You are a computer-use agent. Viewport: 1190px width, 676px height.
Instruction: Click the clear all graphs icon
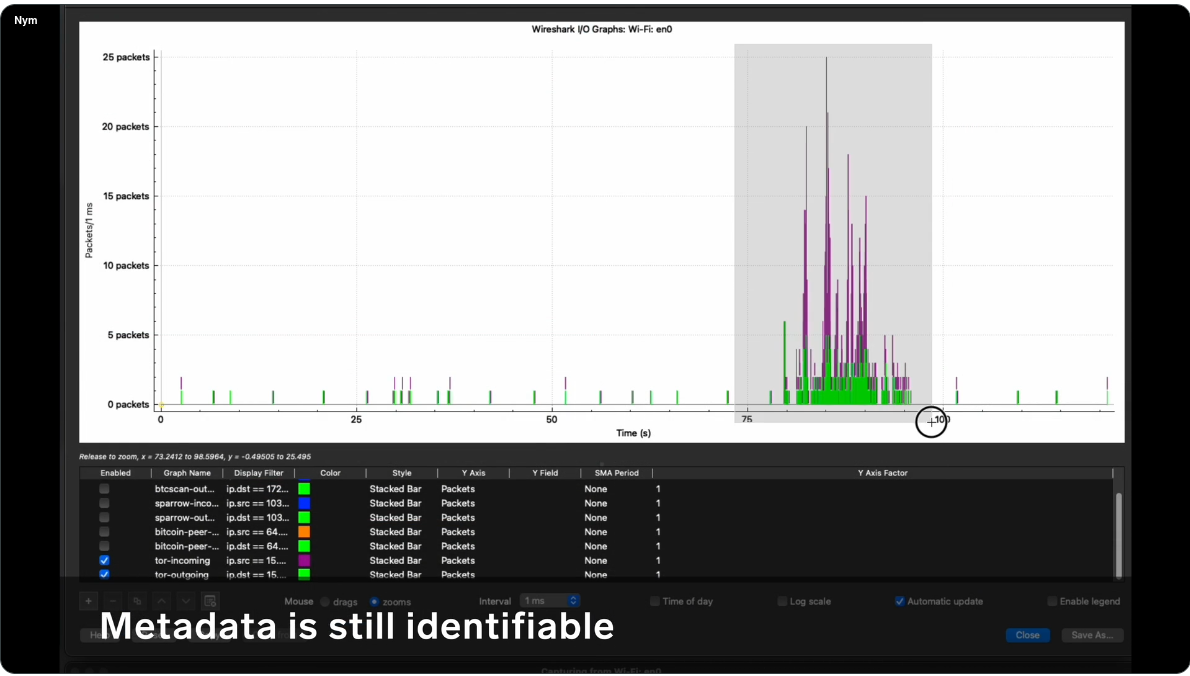tap(209, 601)
